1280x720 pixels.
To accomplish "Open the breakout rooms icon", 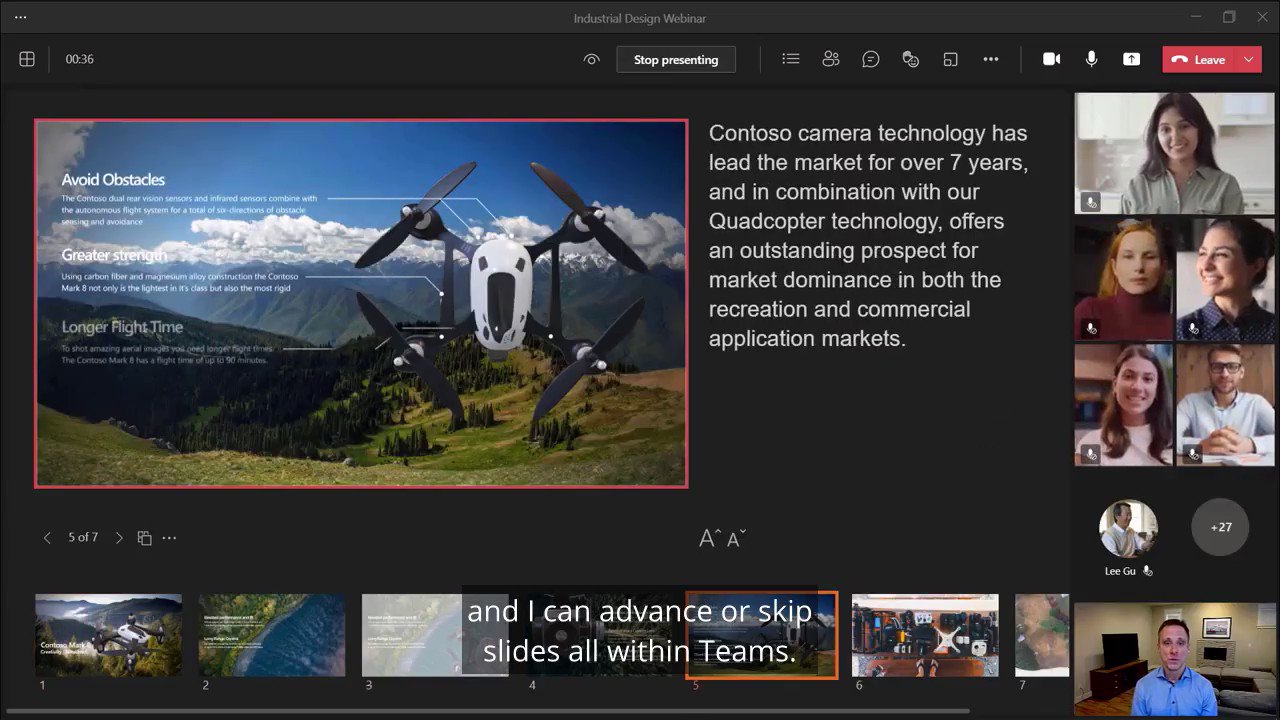I will pos(951,59).
